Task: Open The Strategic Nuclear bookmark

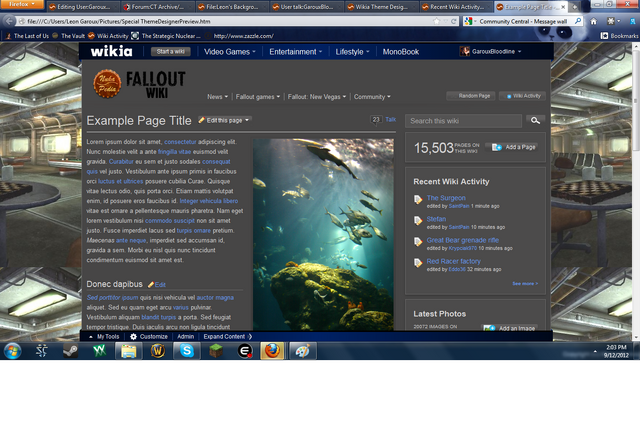Action: coord(166,36)
